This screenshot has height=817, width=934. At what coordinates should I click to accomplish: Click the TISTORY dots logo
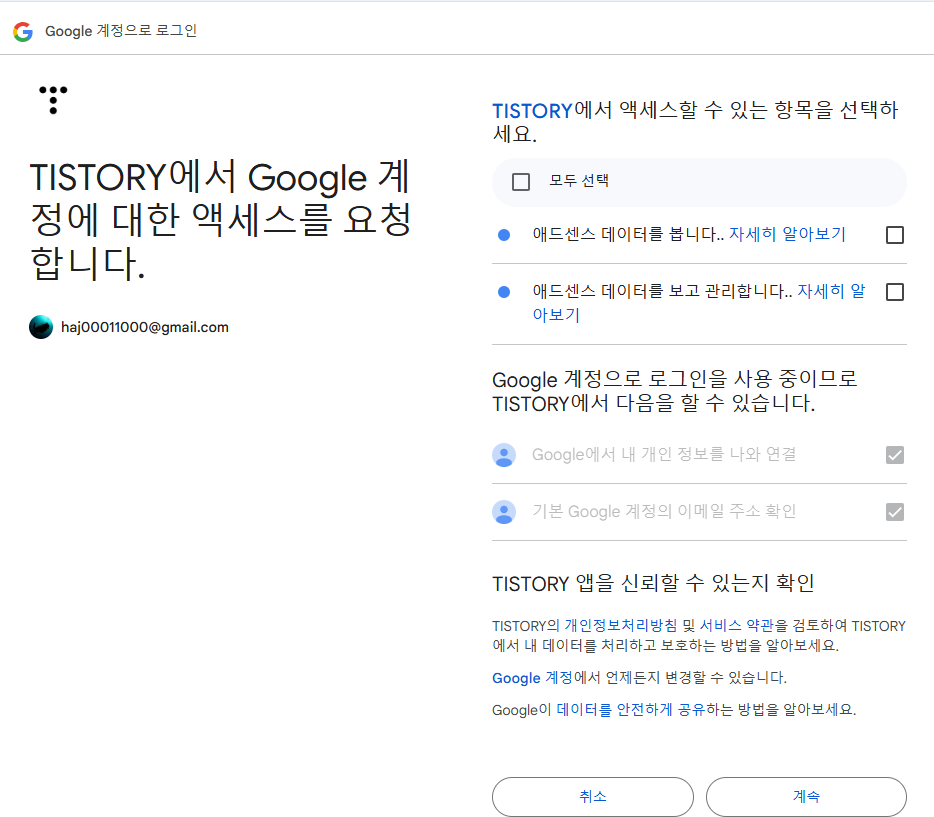click(x=53, y=100)
